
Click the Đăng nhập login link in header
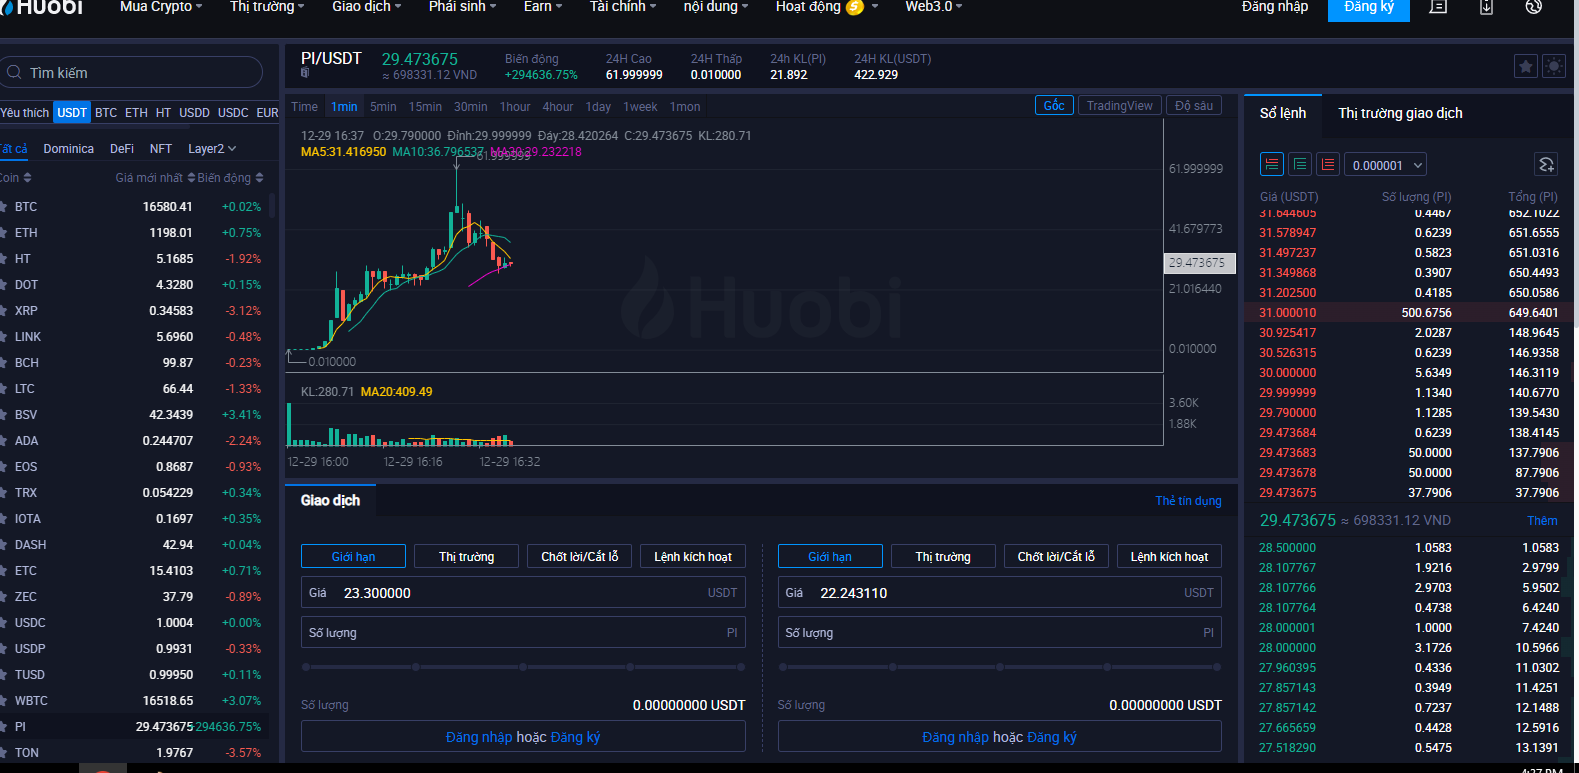1275,6
